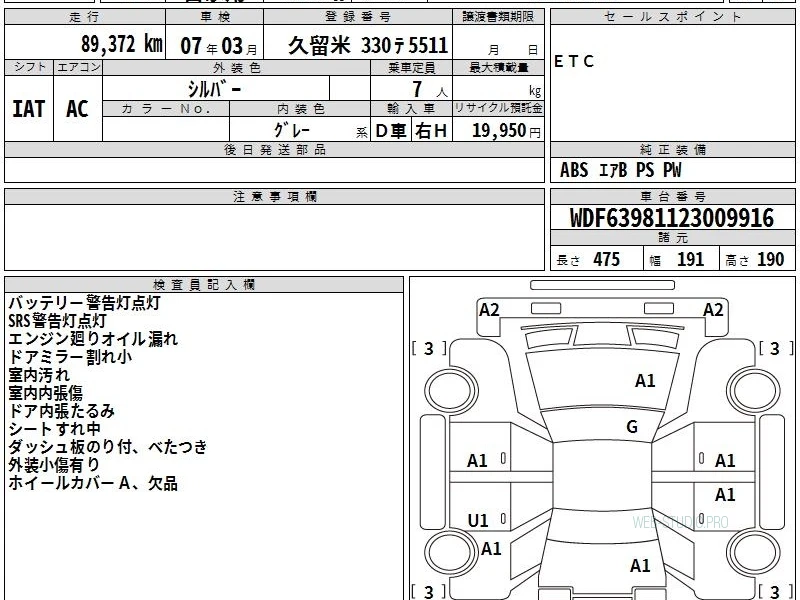Select the ETC sales point entry
Viewport: 800px width, 600px height.
click(574, 62)
